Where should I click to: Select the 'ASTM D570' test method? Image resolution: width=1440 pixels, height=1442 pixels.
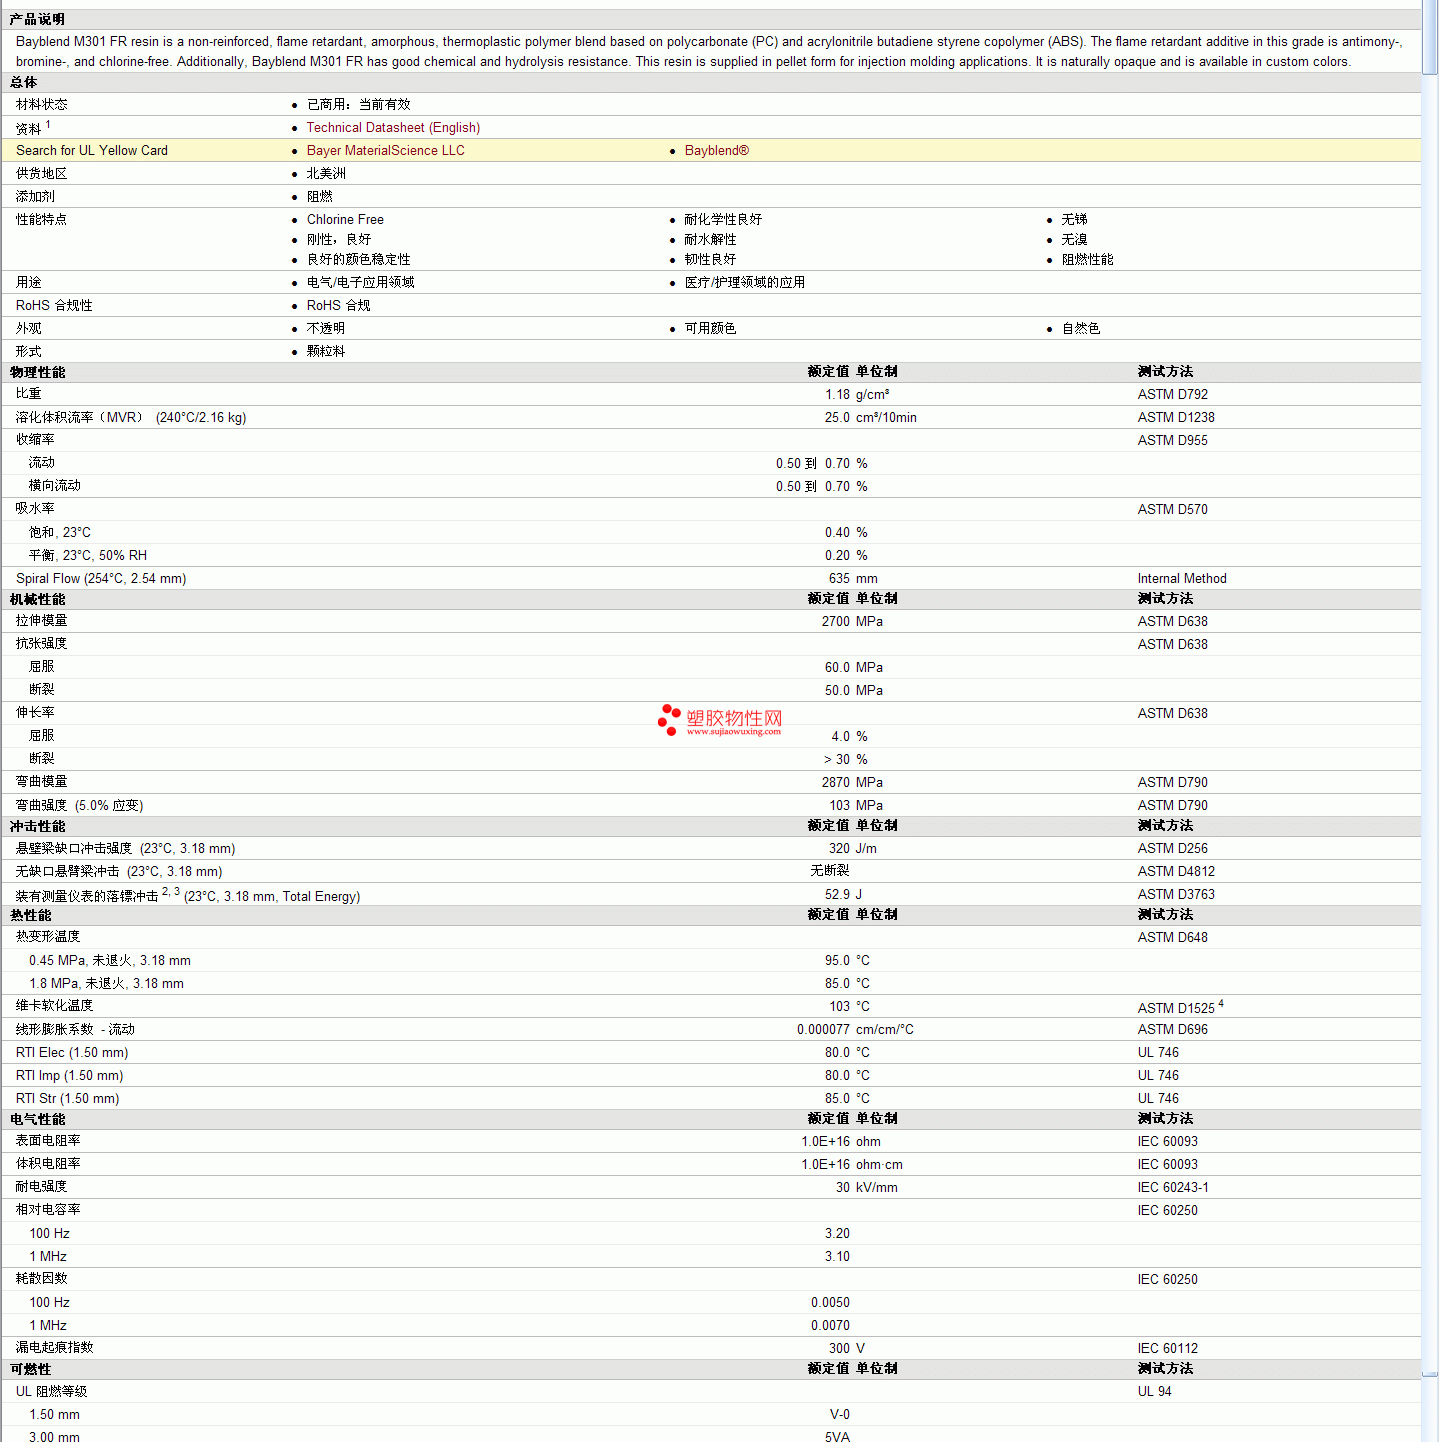1173,510
